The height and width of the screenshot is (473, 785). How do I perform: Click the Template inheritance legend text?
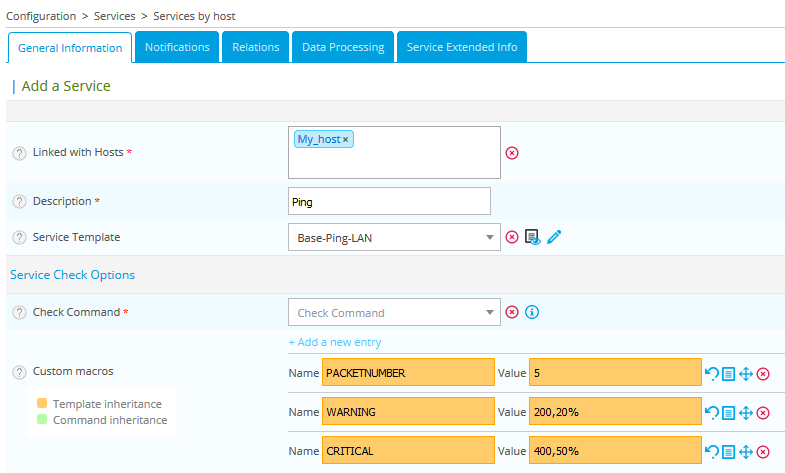coord(107,404)
